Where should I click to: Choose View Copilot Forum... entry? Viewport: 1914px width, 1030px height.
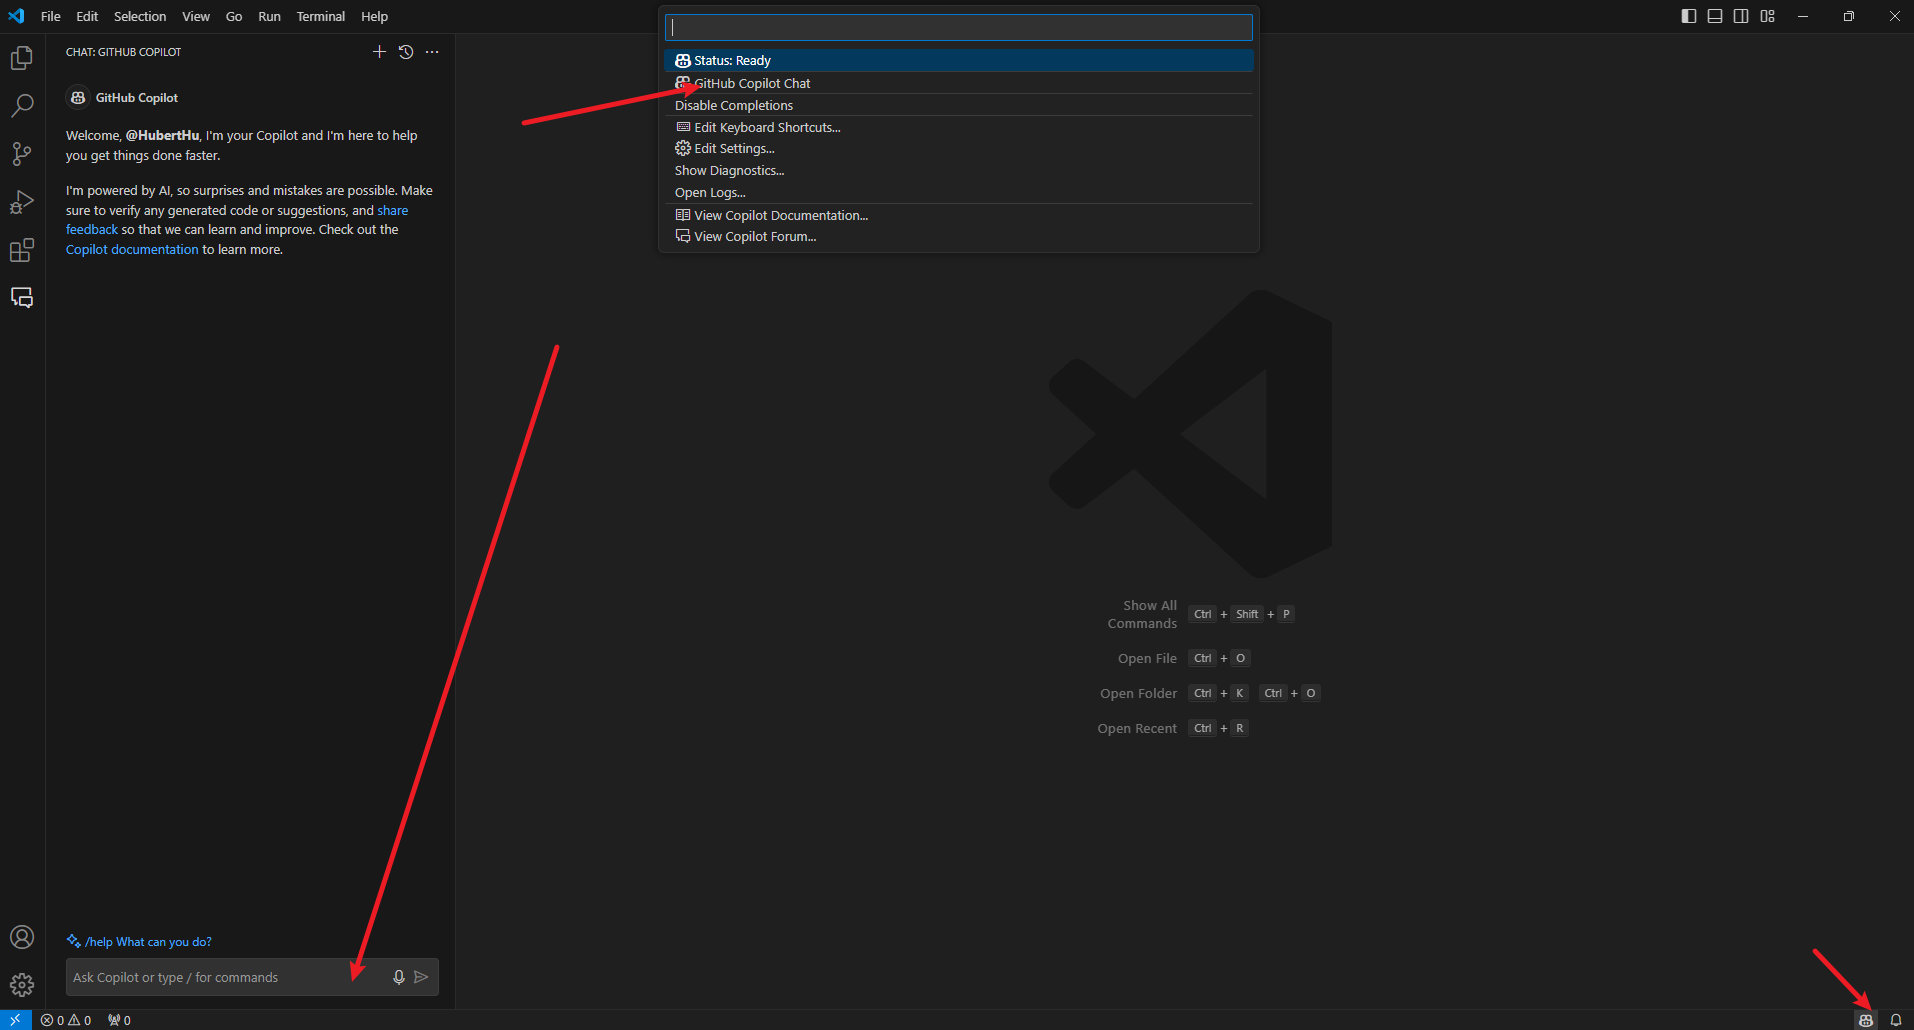(x=958, y=236)
